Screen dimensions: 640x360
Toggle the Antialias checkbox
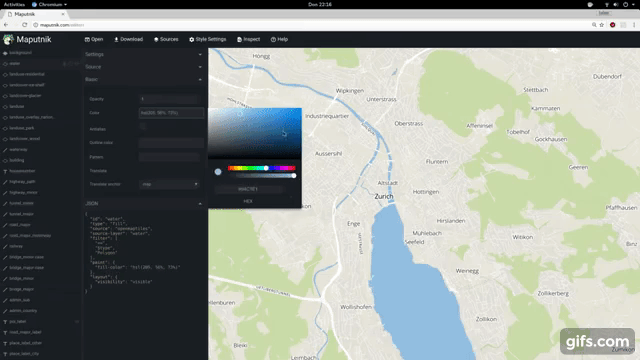click(142, 127)
